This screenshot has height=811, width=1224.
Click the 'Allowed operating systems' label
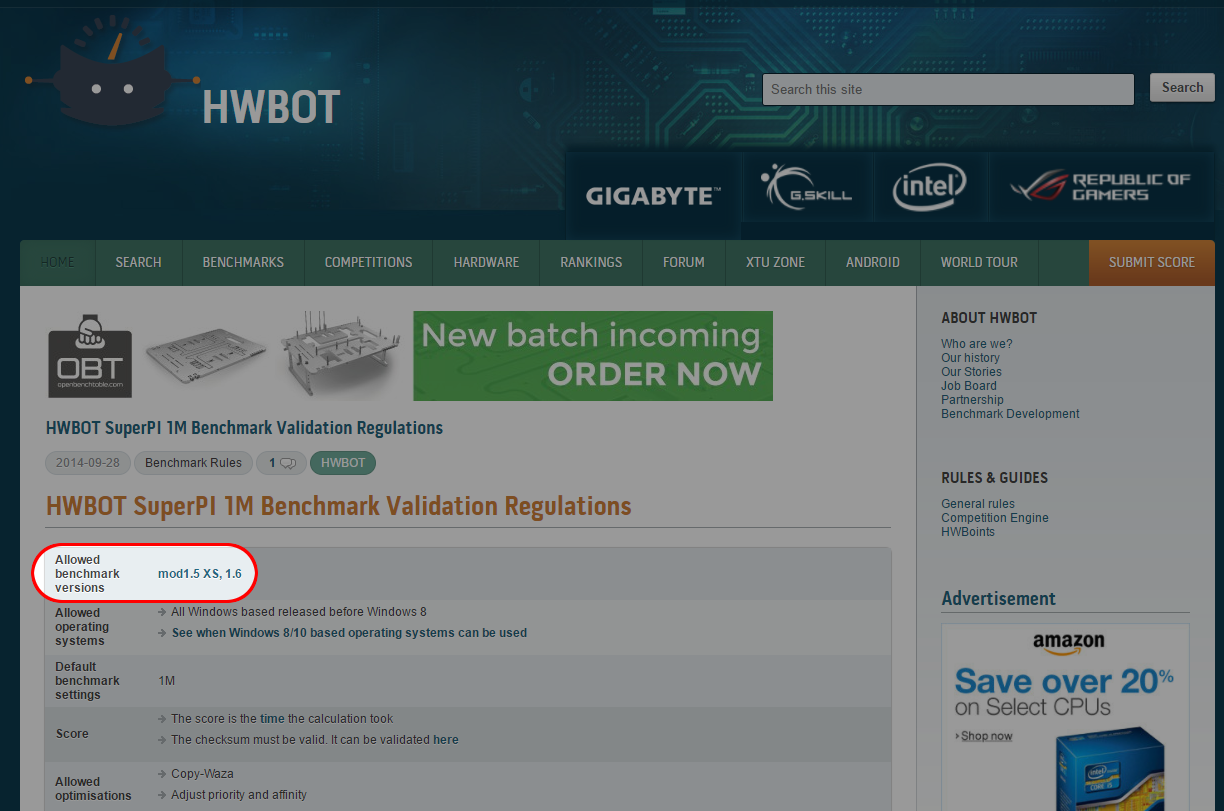click(82, 627)
